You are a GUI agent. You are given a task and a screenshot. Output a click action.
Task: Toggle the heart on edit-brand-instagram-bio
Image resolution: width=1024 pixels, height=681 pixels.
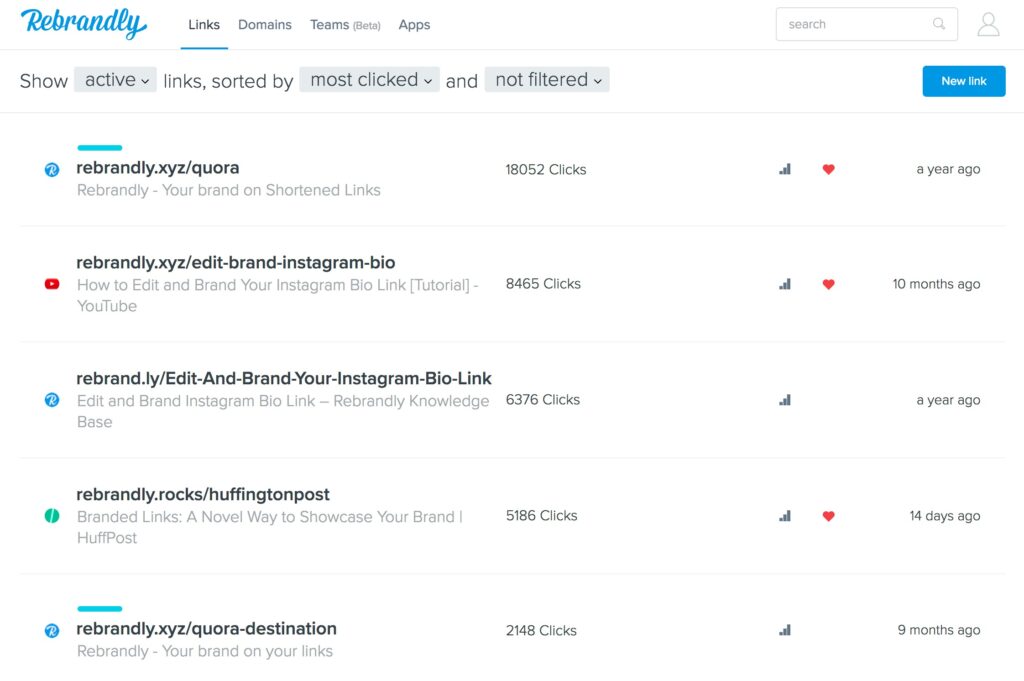click(x=828, y=284)
